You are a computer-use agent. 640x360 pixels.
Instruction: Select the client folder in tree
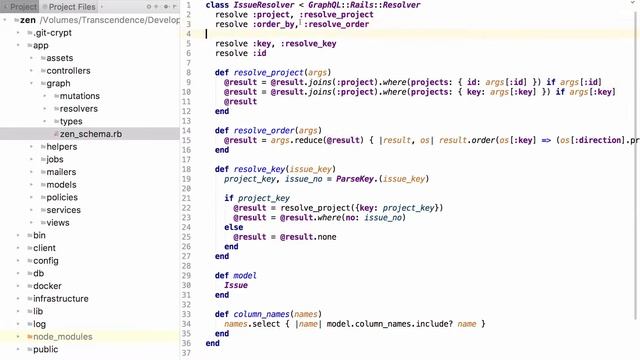(44, 248)
